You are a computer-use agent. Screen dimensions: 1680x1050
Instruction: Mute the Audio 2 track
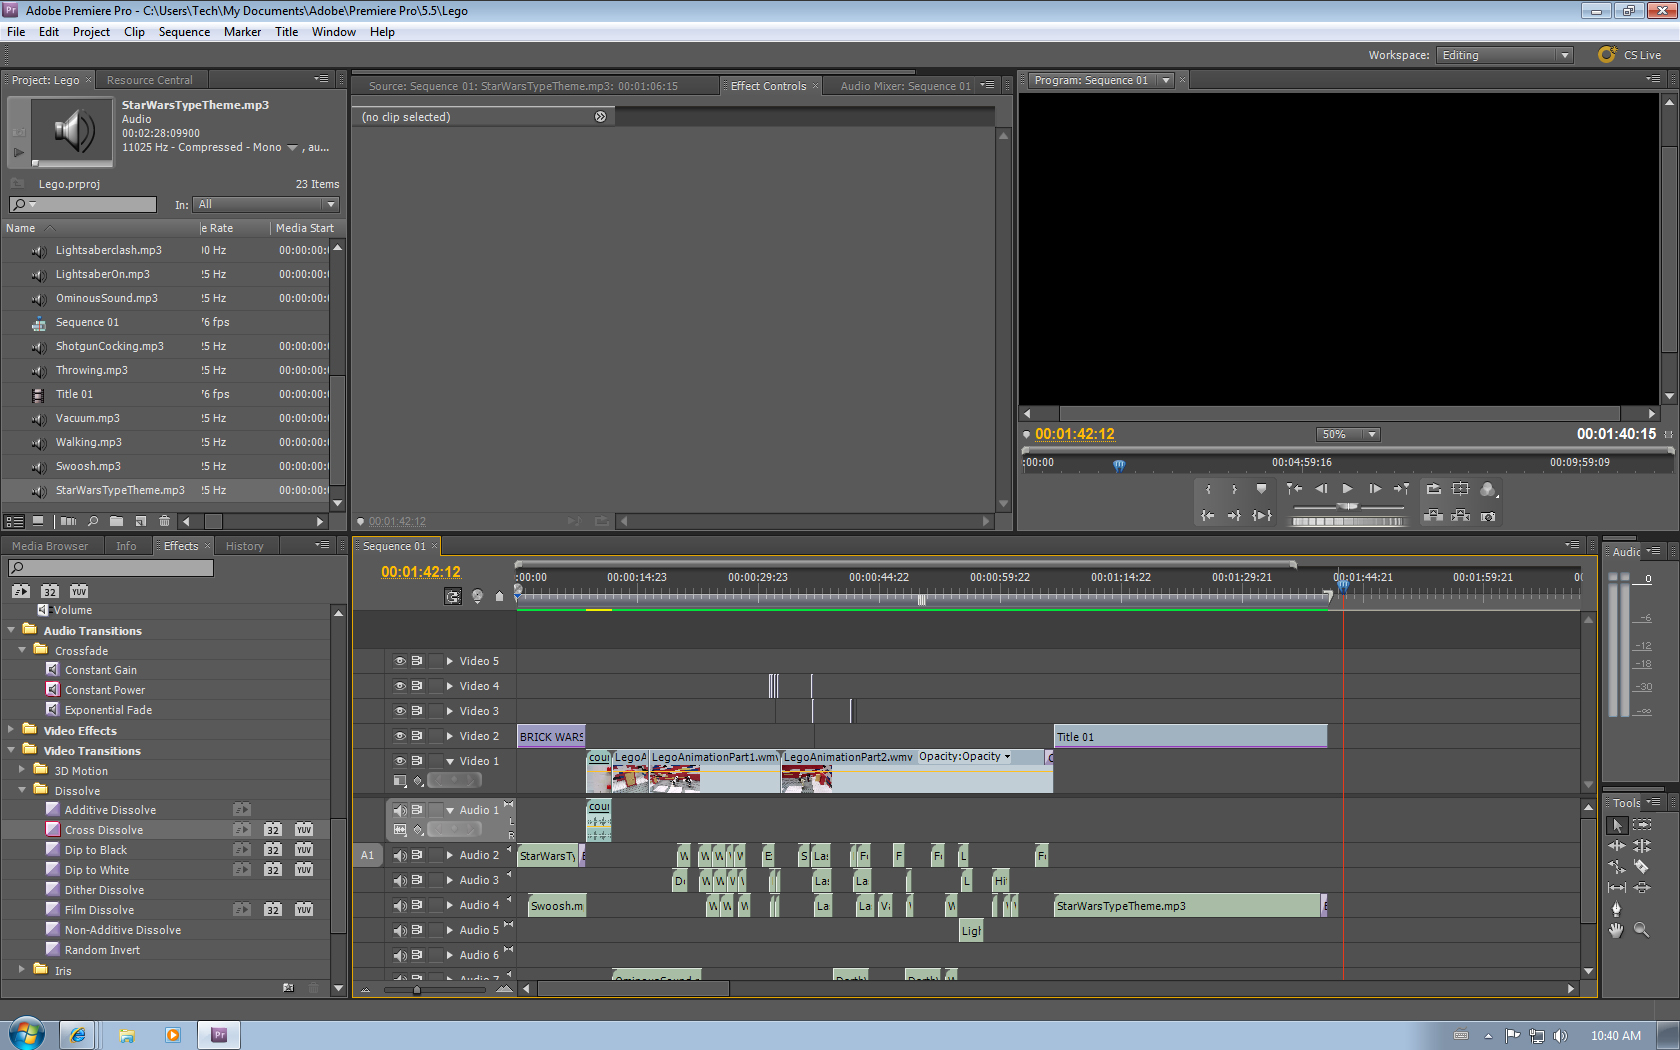[x=400, y=855]
